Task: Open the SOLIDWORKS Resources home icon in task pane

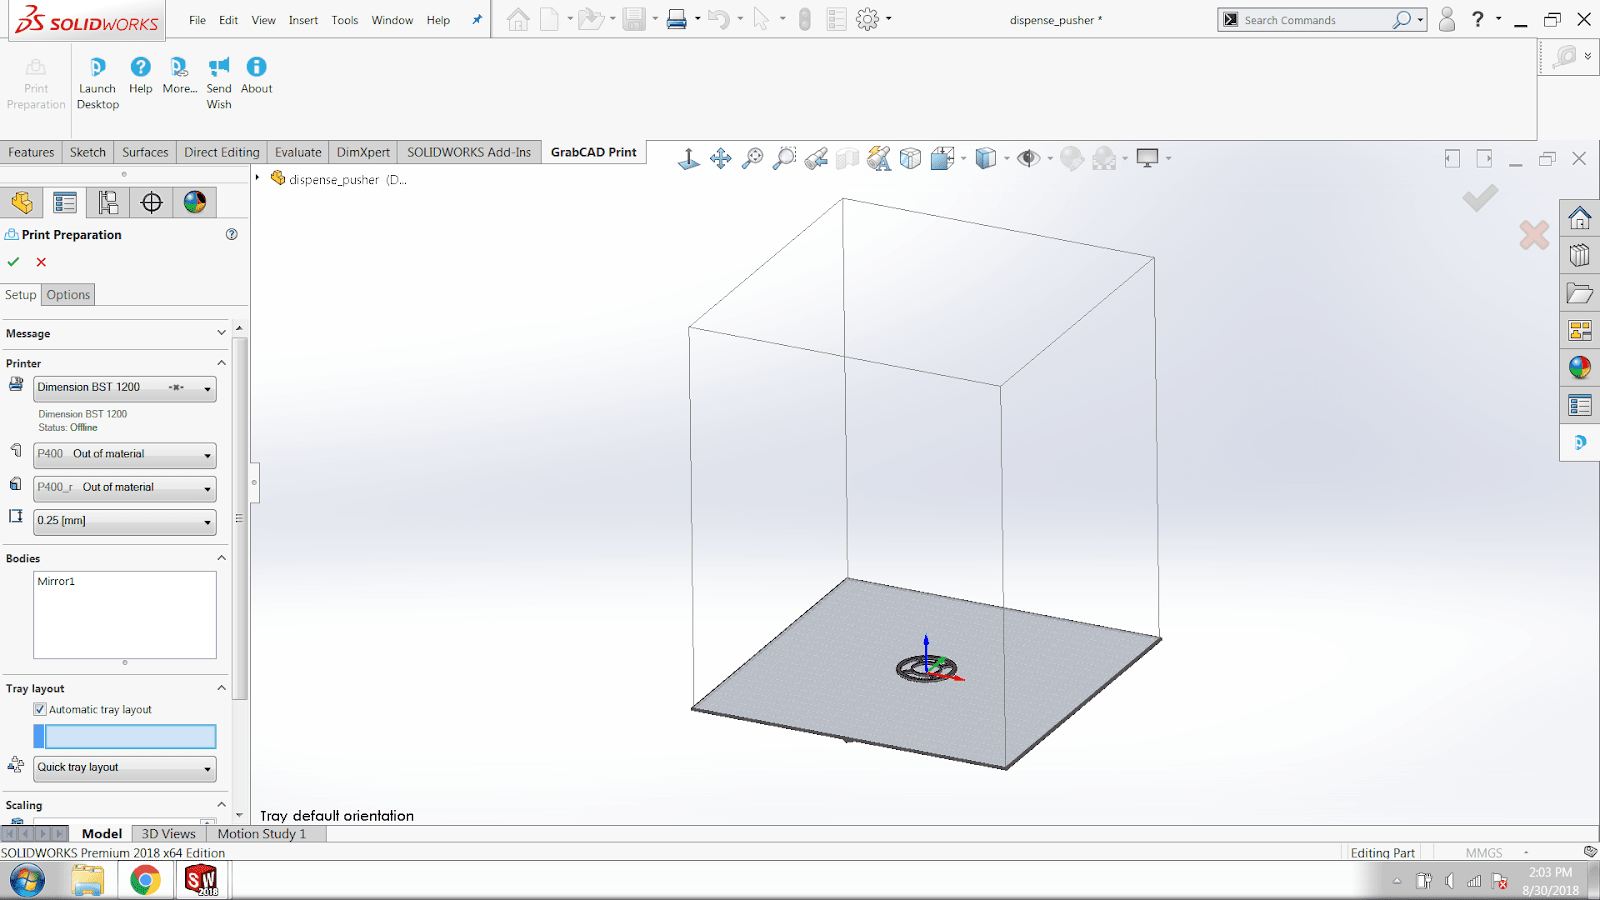Action: (1579, 218)
